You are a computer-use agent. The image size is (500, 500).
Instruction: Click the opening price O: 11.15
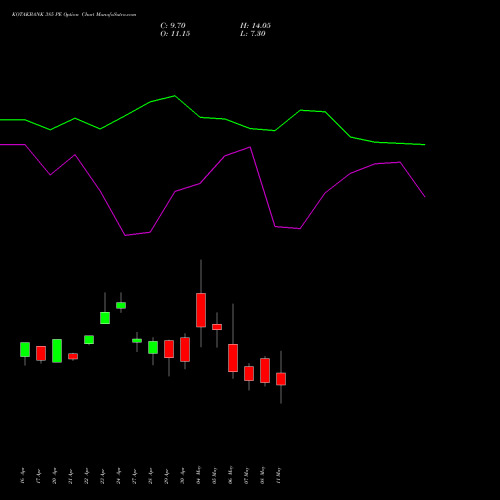(175, 34)
